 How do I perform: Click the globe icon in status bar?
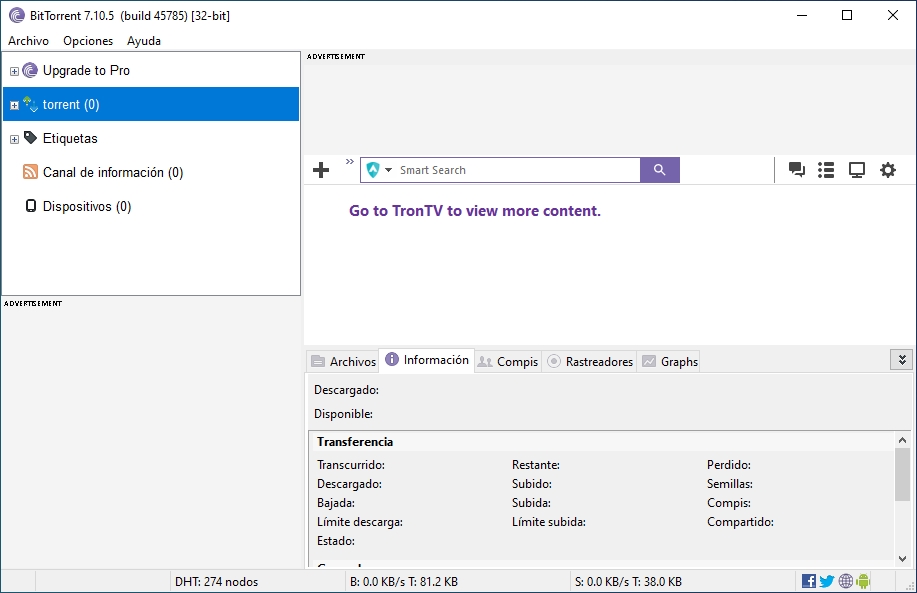coord(846,581)
